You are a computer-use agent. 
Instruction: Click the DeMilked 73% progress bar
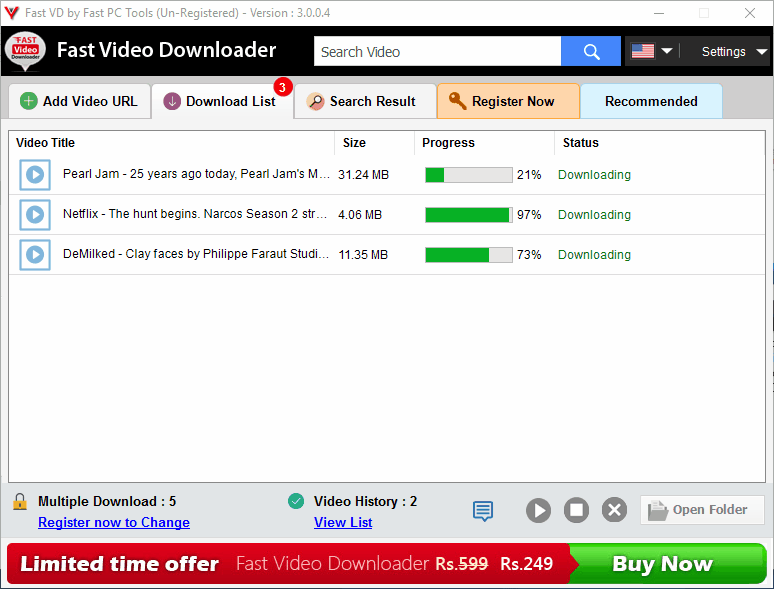(x=468, y=255)
